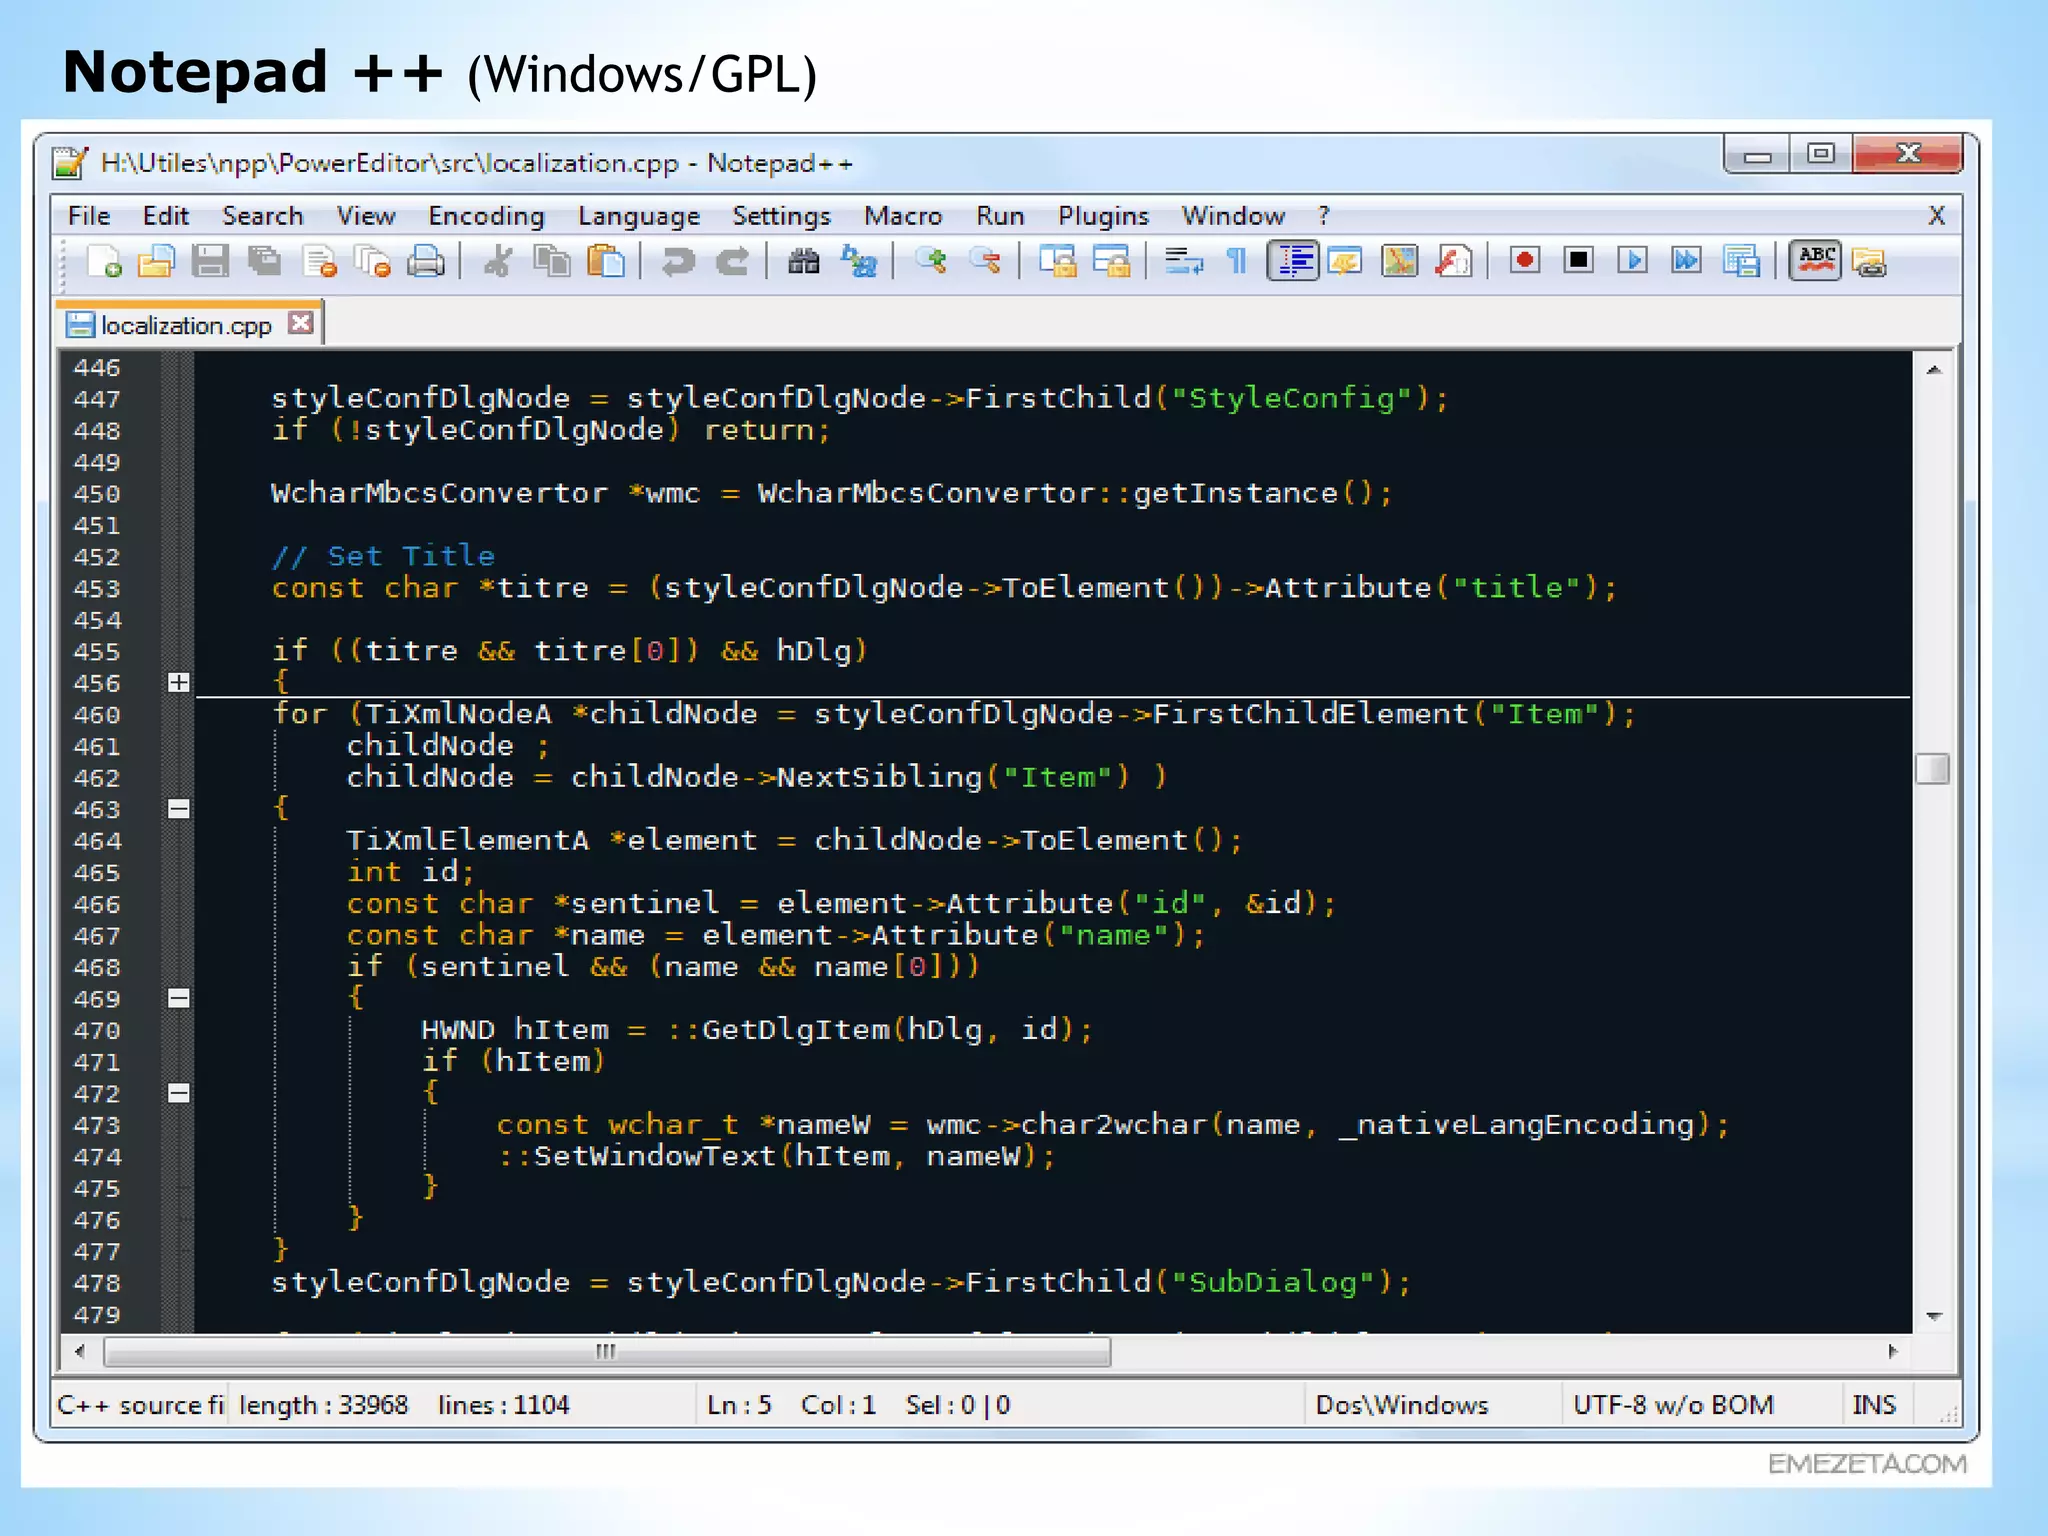Viewport: 2048px width, 1536px height.
Task: Click the Close All documents icon
Action: [x=374, y=262]
